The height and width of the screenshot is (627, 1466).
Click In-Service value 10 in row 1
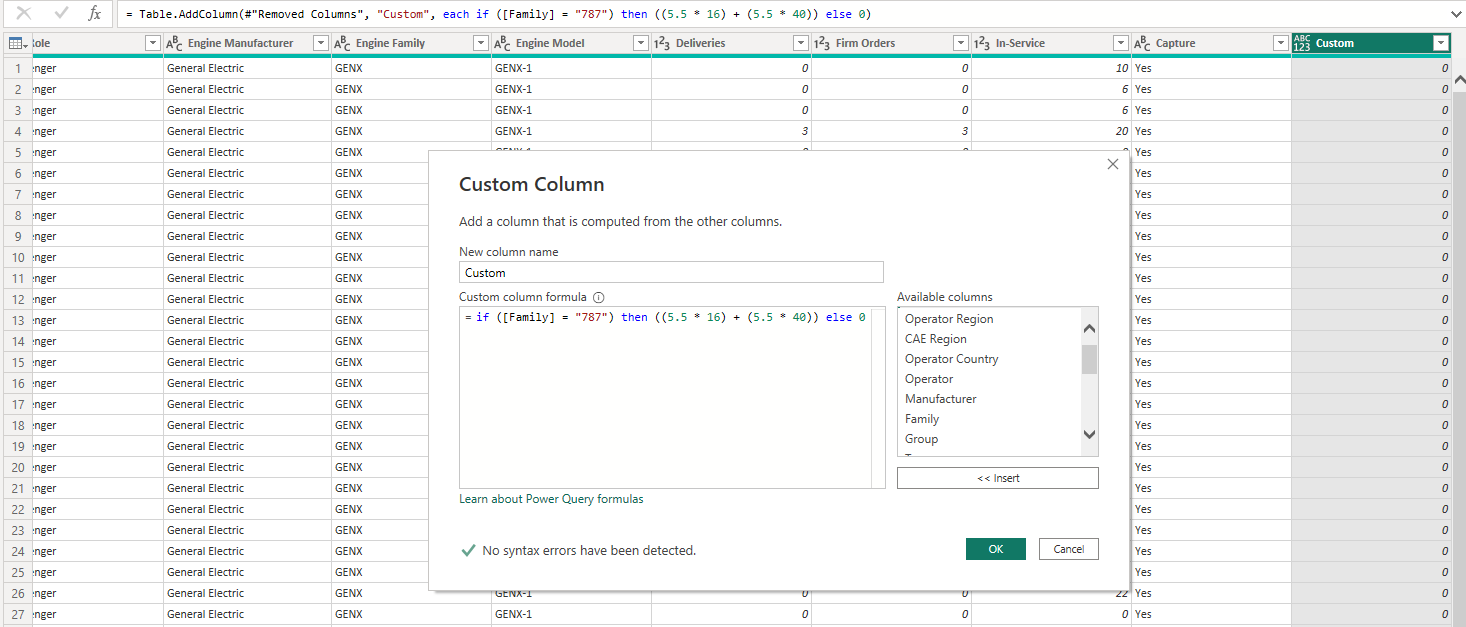[x=1122, y=68]
